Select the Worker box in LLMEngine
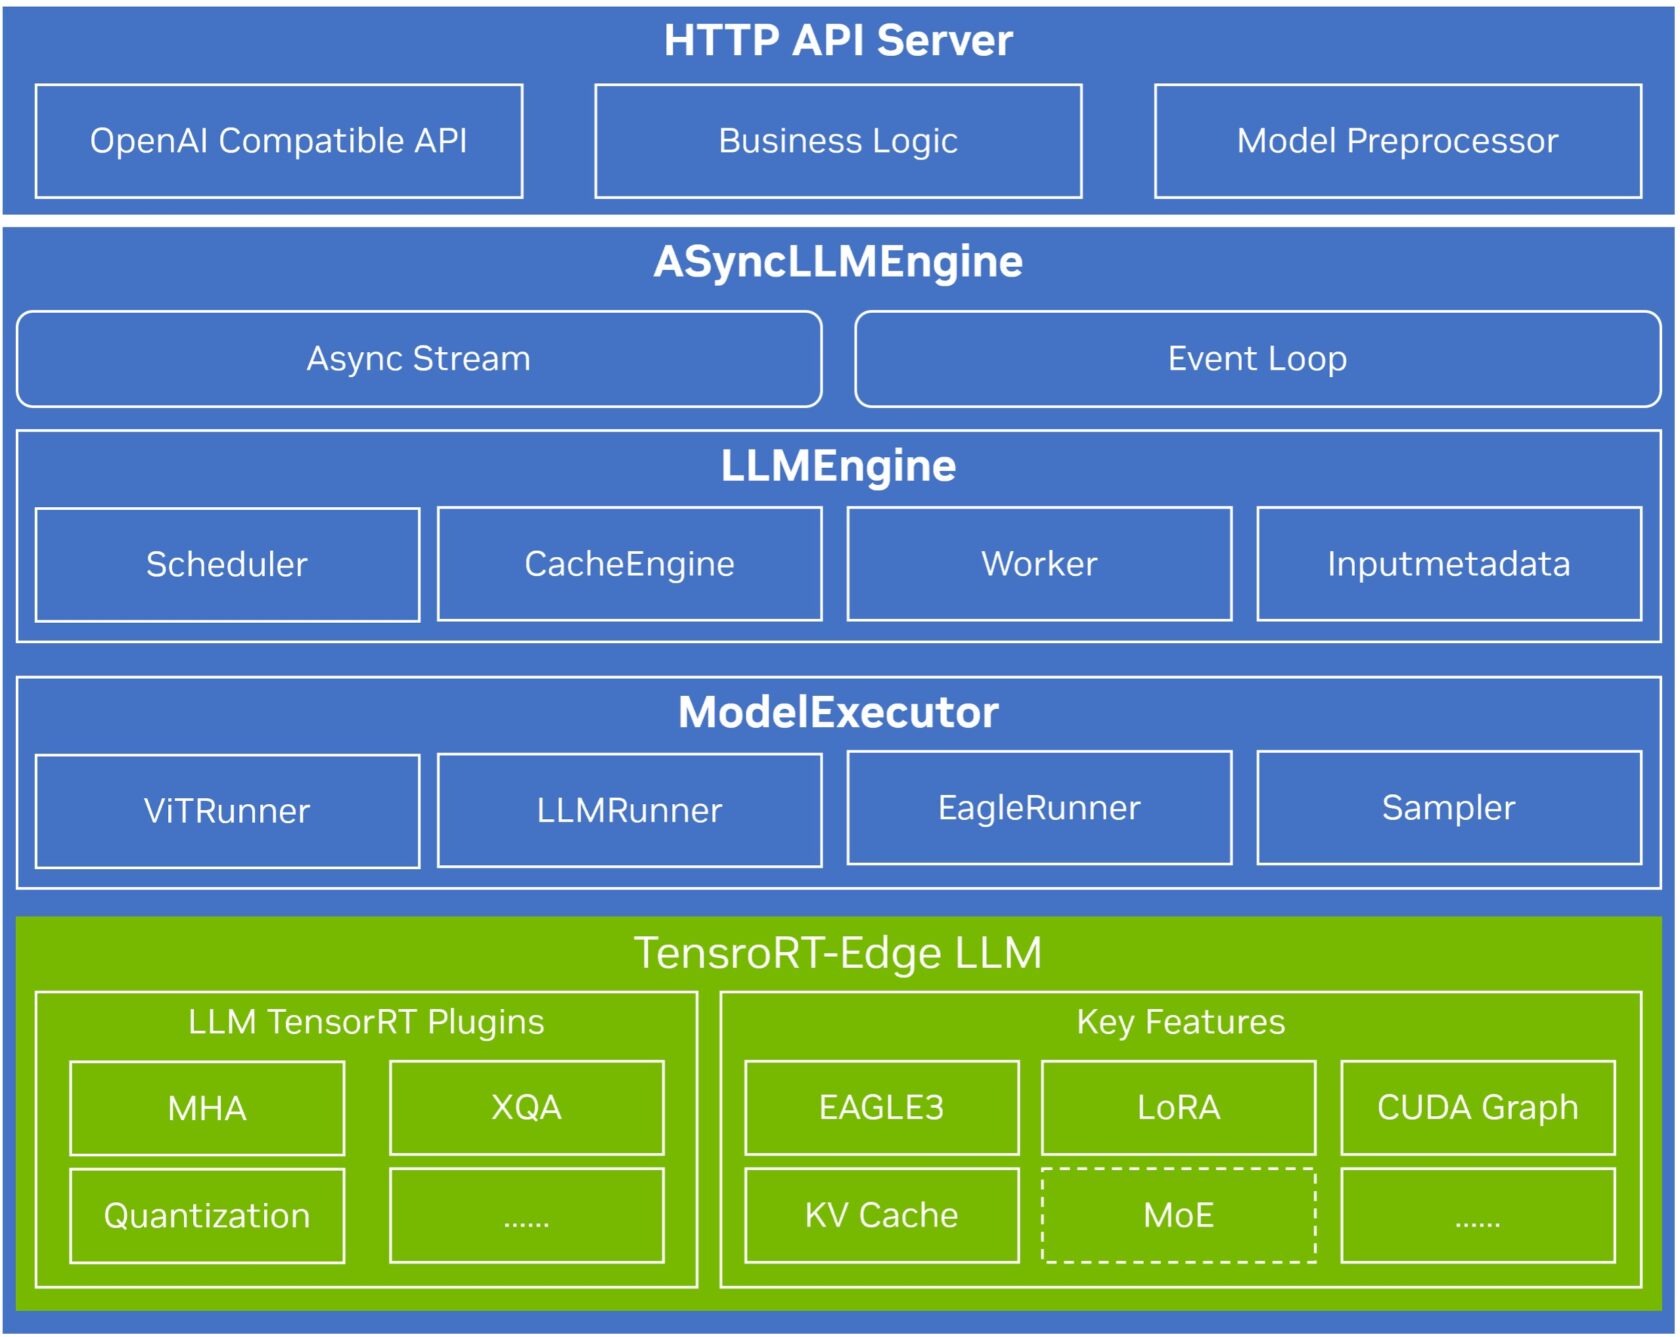 (1039, 564)
